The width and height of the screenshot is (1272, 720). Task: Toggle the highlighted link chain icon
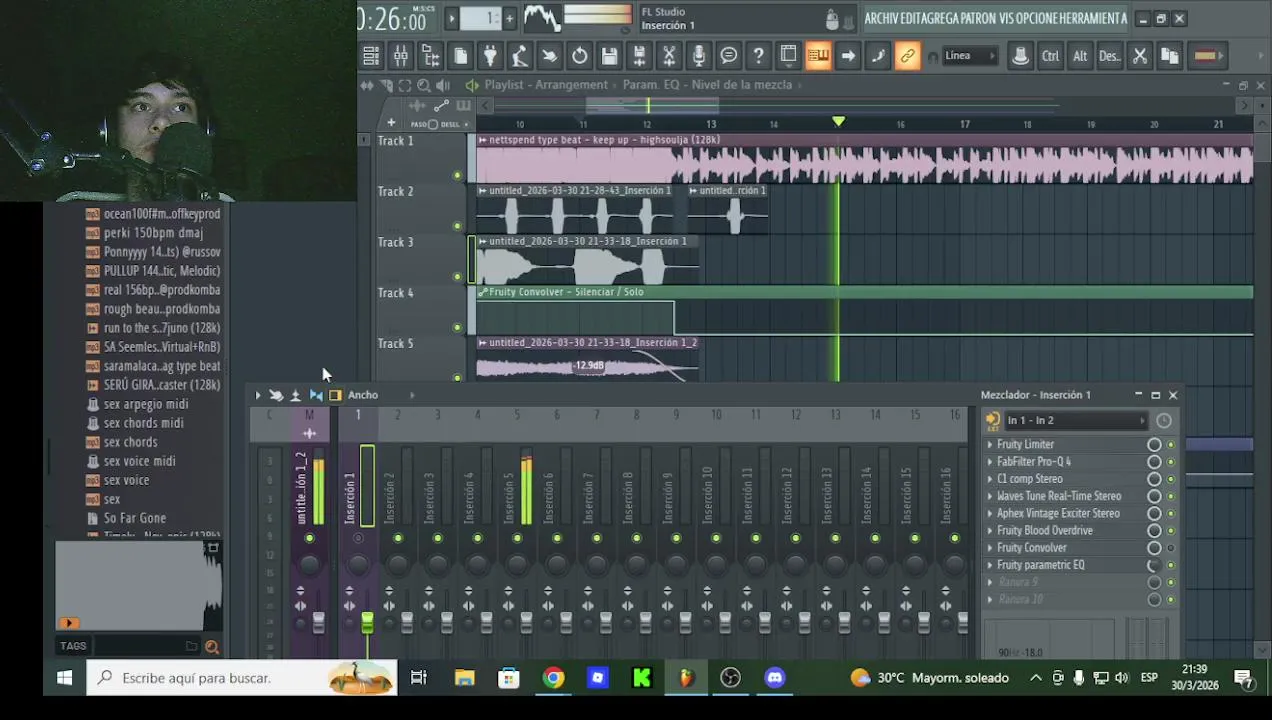[x=907, y=56]
